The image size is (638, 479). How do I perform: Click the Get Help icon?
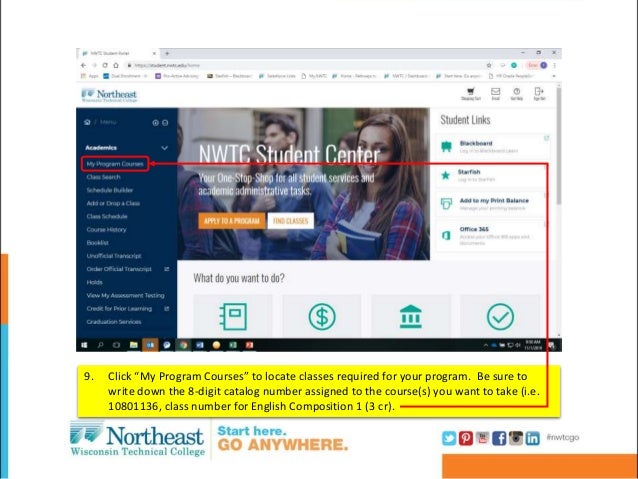click(x=516, y=91)
